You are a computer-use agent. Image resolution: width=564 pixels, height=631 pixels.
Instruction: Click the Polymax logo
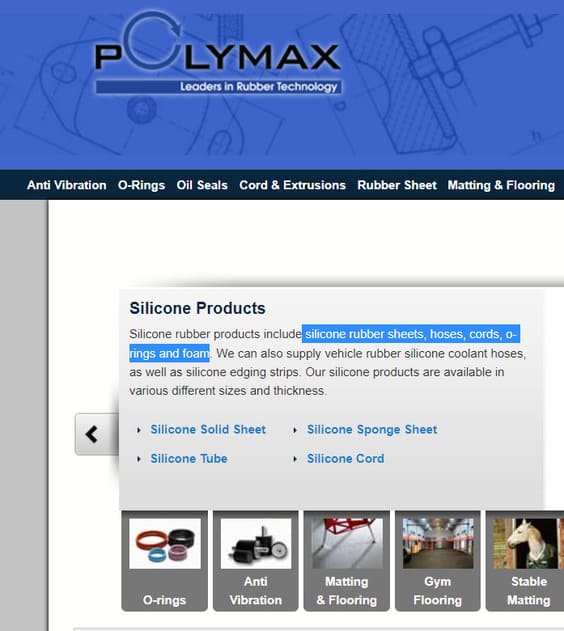coord(218,54)
